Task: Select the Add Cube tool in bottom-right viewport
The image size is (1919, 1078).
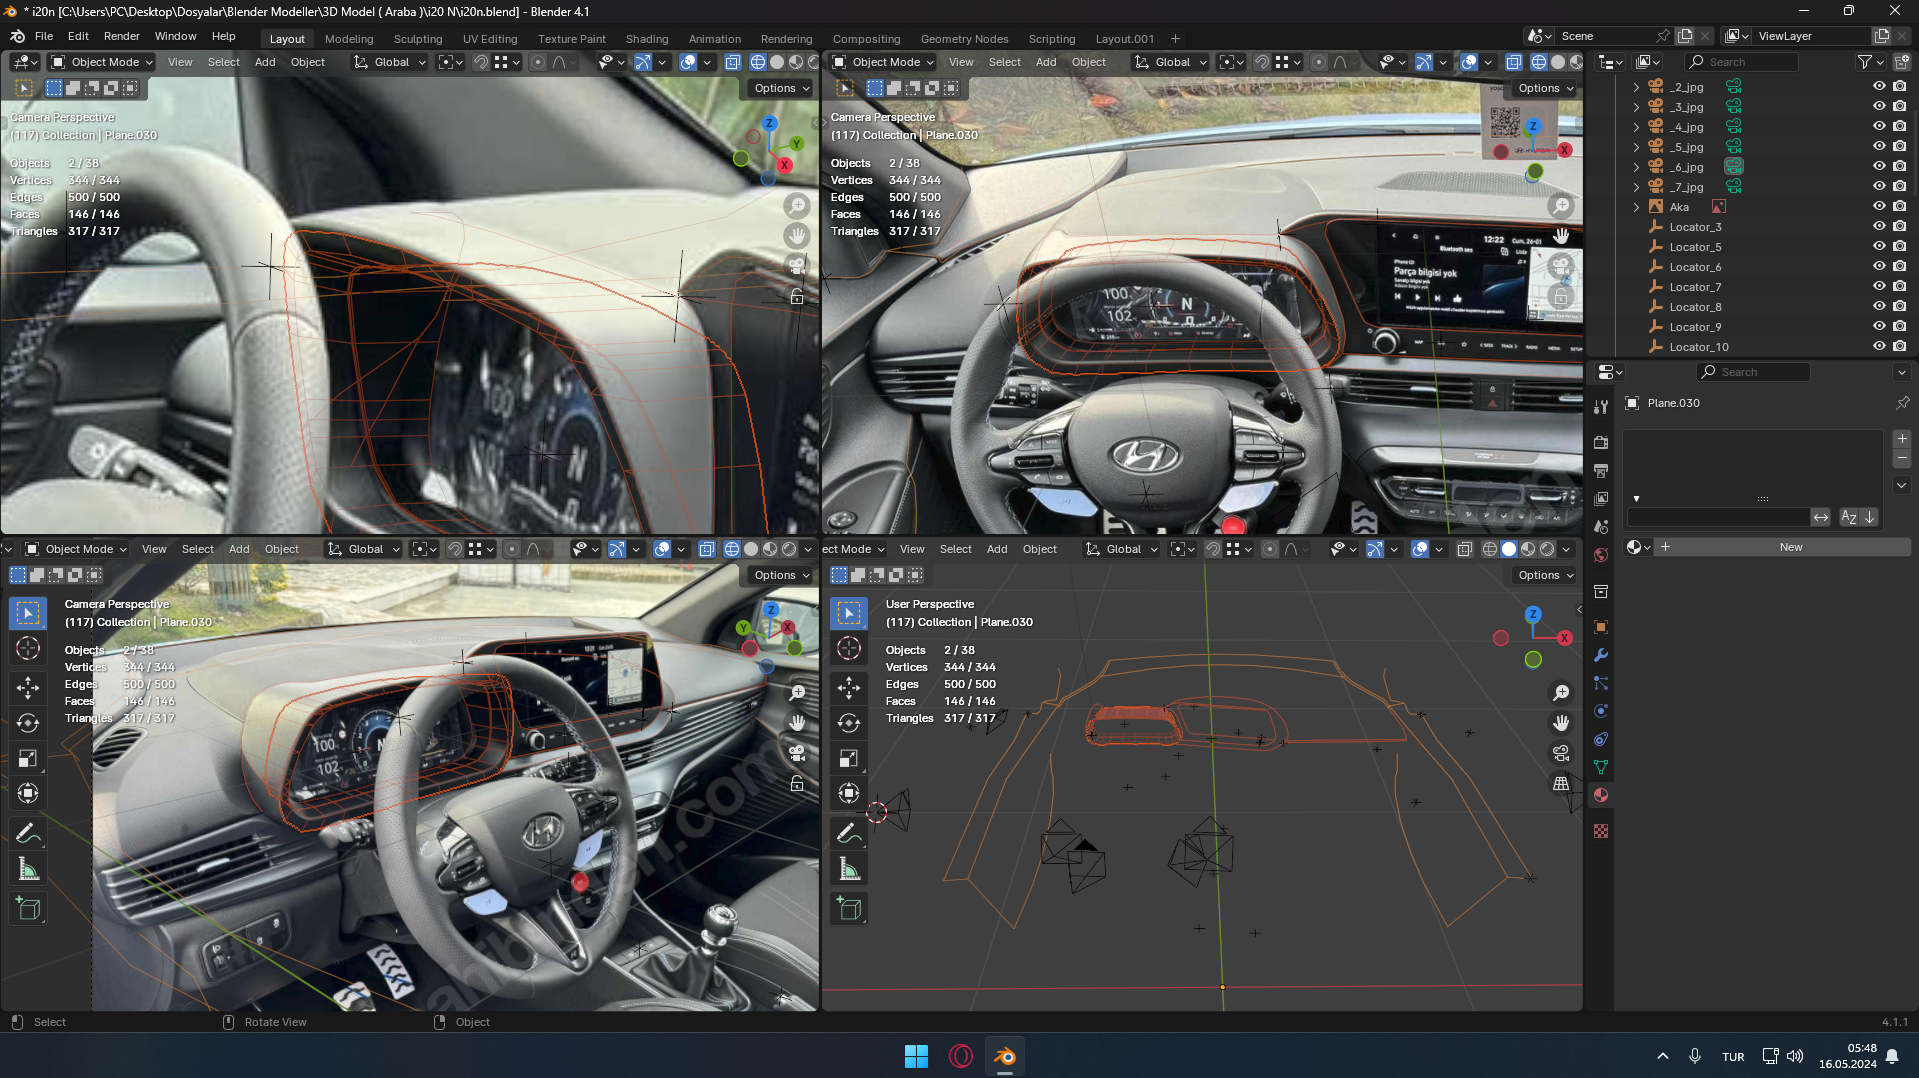Action: point(849,908)
